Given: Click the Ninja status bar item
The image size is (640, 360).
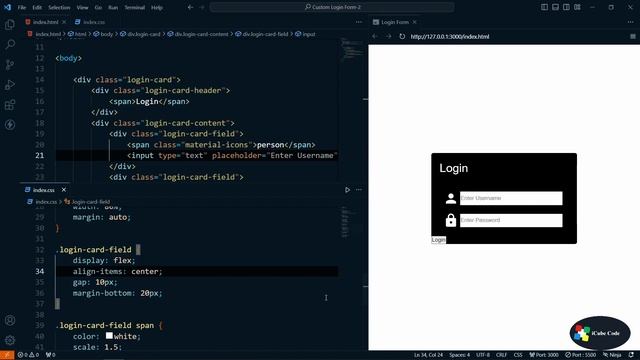Looking at the screenshot, I should 612,355.
